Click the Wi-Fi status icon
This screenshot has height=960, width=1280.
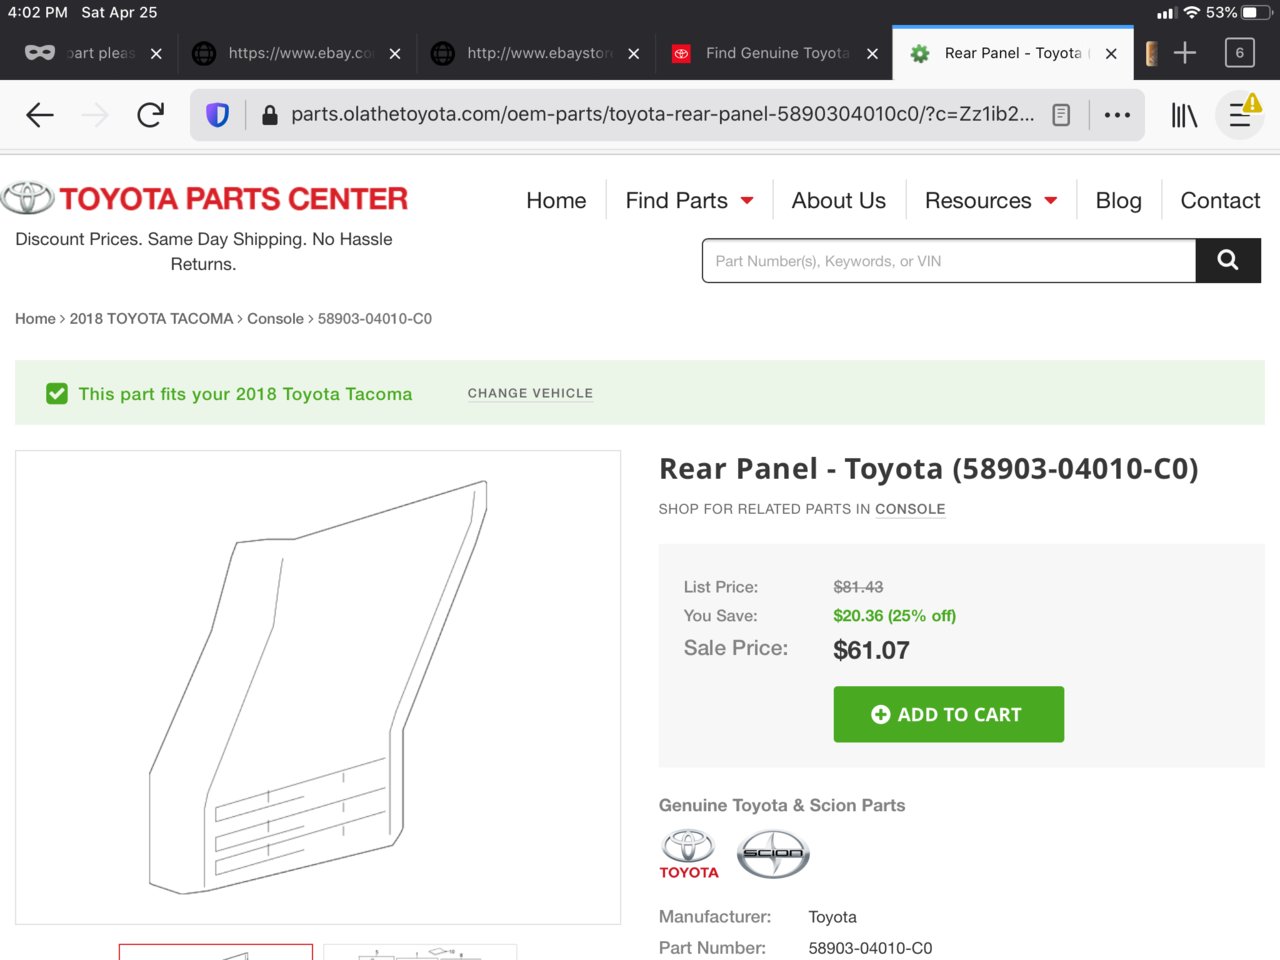click(1192, 13)
